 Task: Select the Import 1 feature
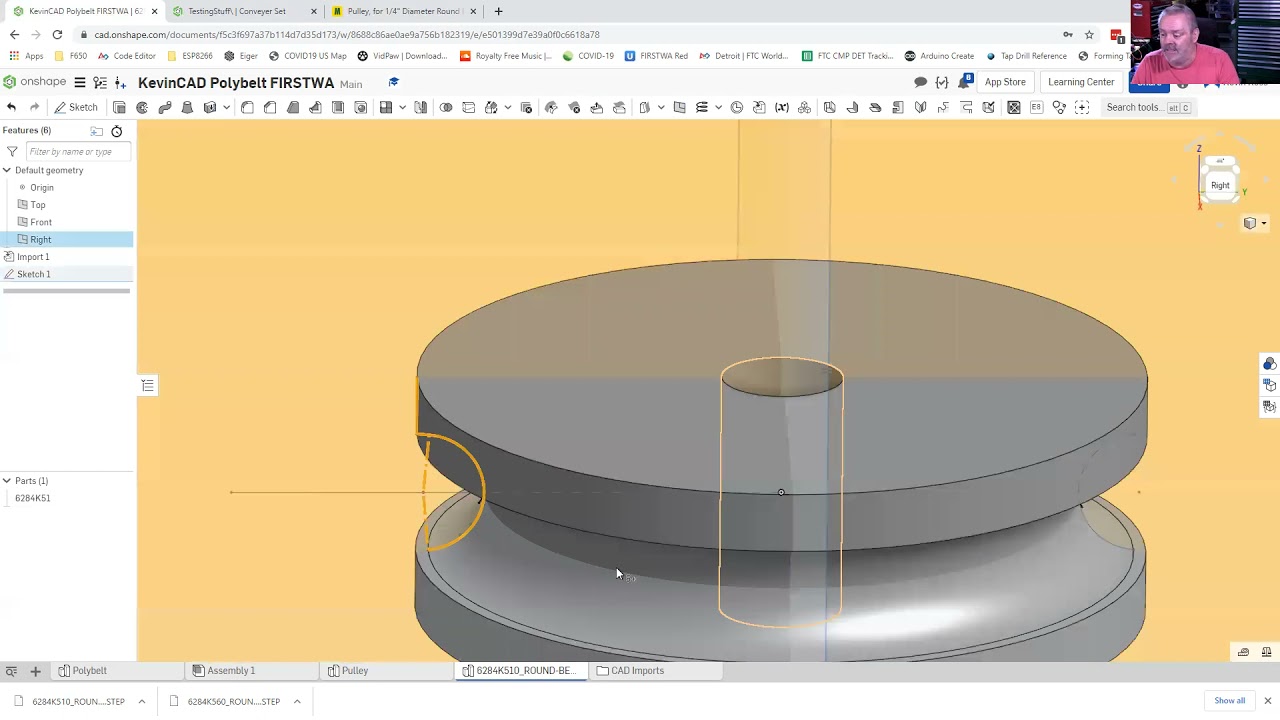33,257
